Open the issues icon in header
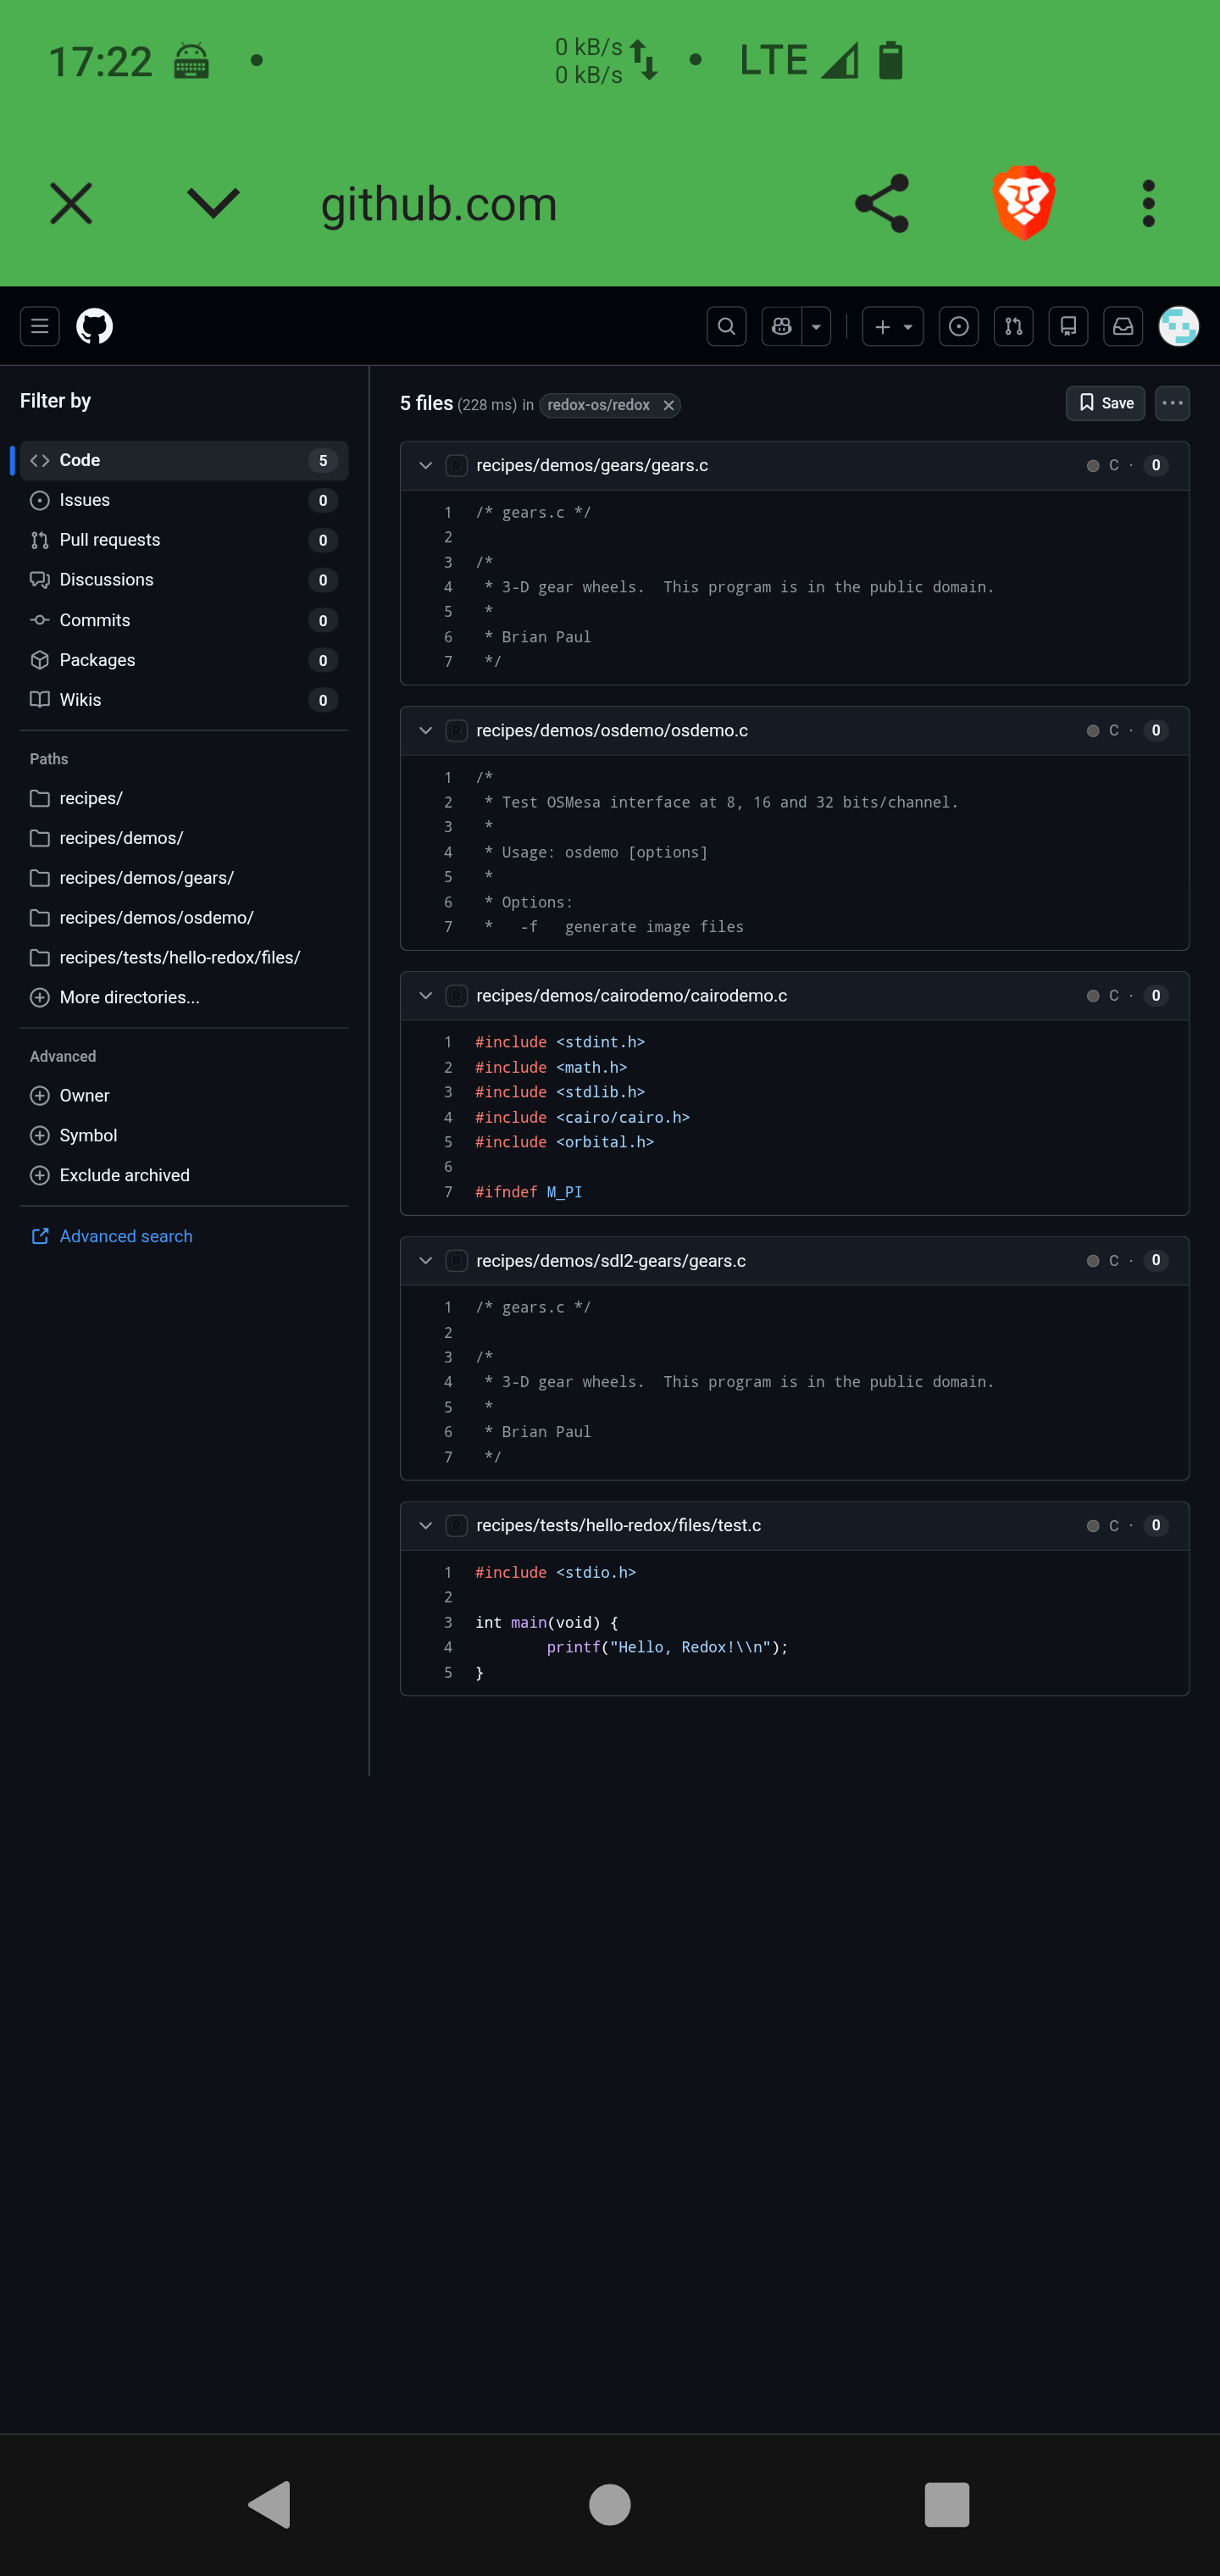Viewport: 1220px width, 2576px height. [x=958, y=327]
